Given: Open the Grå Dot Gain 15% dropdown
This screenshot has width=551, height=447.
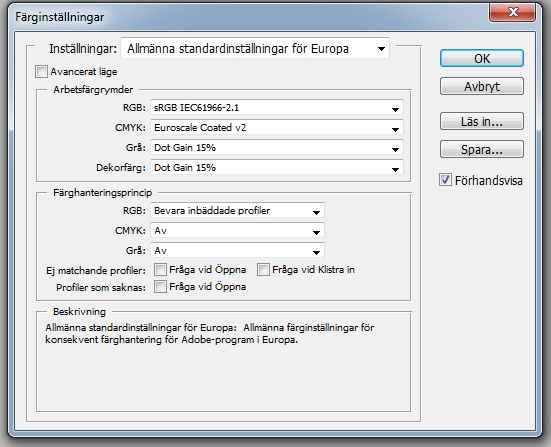Looking at the screenshot, I should point(277,148).
